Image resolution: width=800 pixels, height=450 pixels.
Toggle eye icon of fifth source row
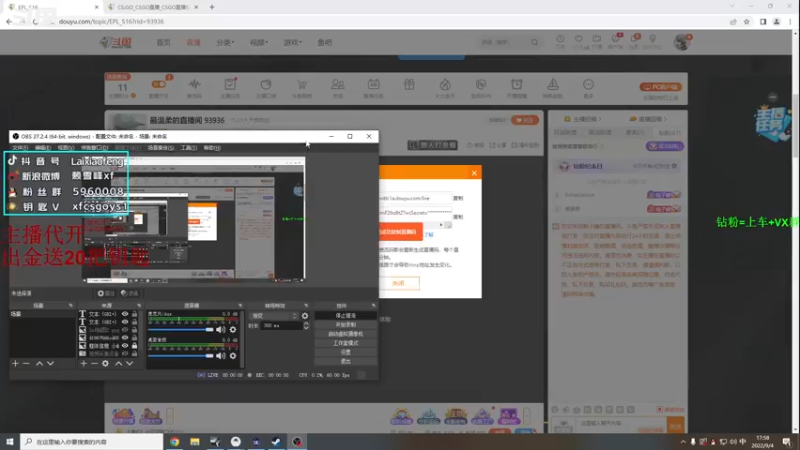tap(125, 346)
